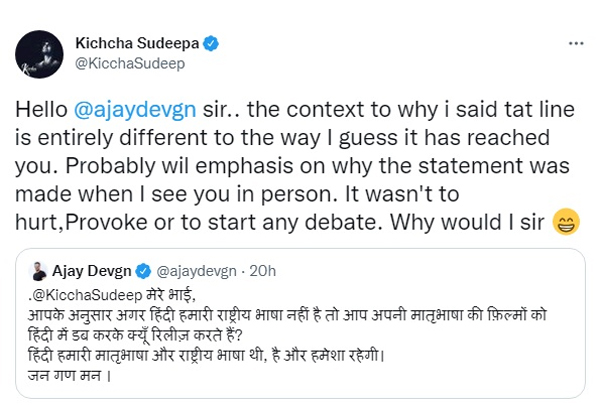
Task: Click the verified badge beside Ajay Devgn
Action: click(x=143, y=270)
